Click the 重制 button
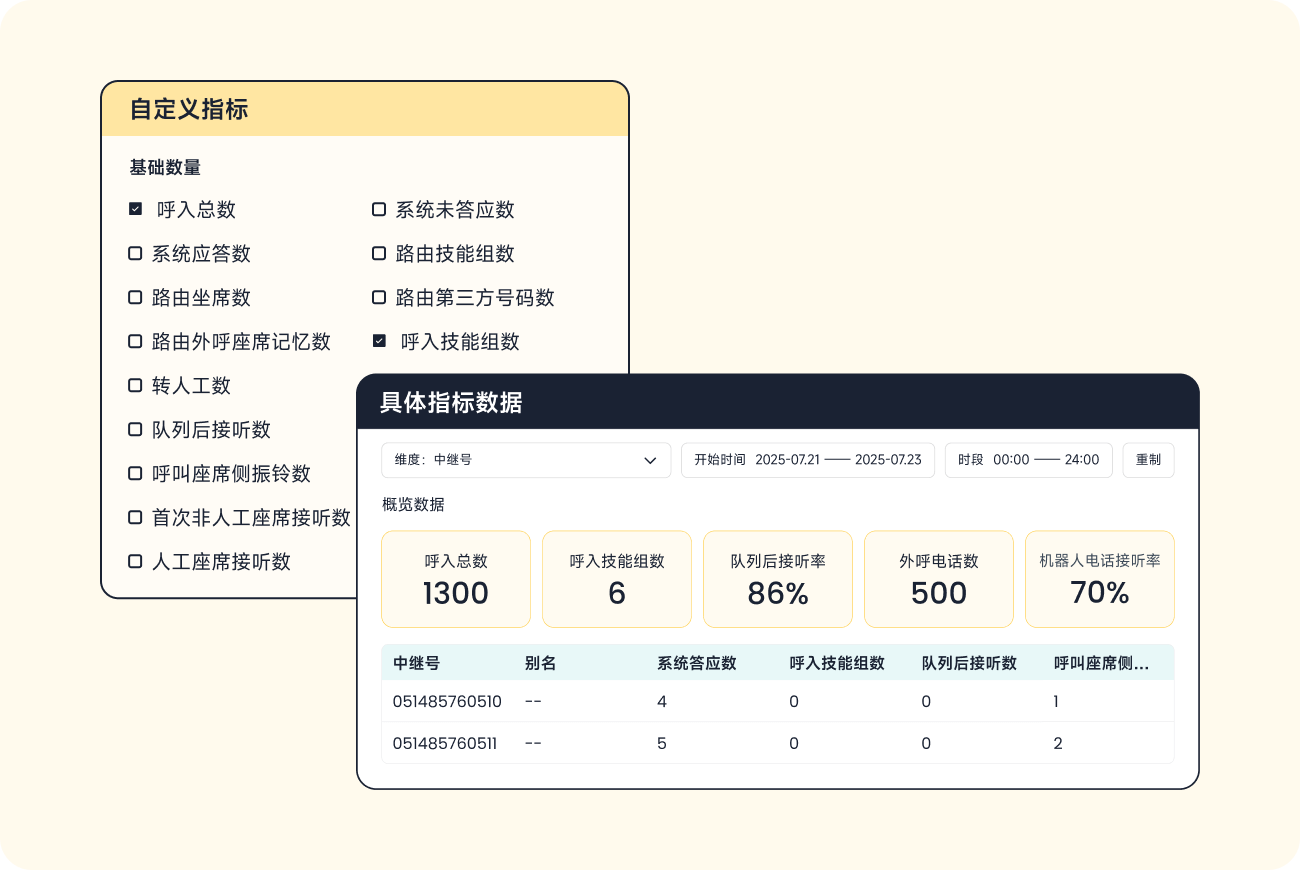 click(x=1148, y=460)
